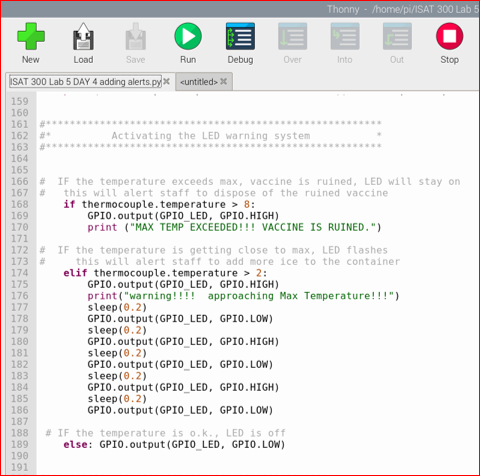Image resolution: width=480 pixels, height=476 pixels.
Task: Click the comment 'this will alert staff to add more ice'
Action: (220, 262)
